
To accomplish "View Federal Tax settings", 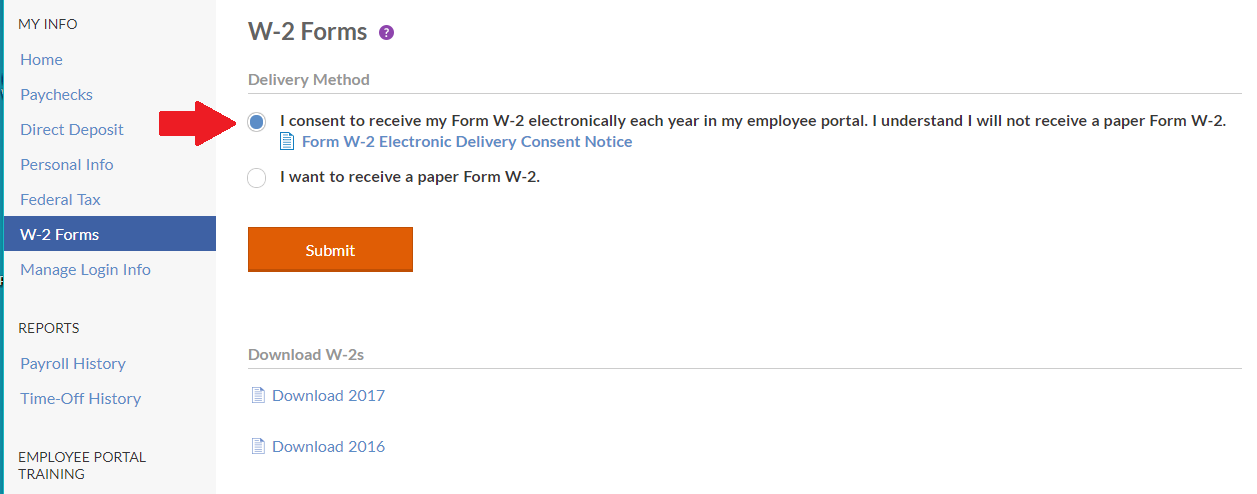I will coord(60,199).
